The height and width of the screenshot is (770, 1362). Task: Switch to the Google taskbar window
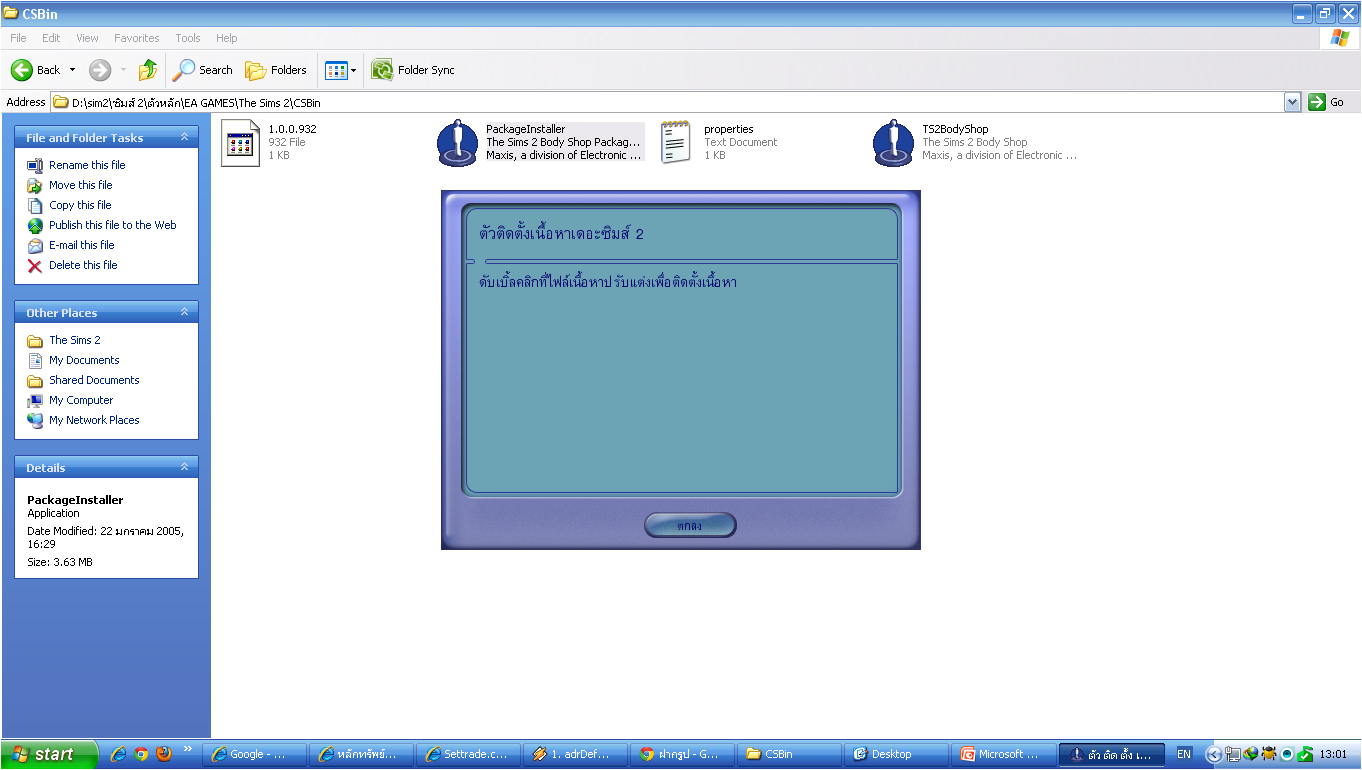254,754
